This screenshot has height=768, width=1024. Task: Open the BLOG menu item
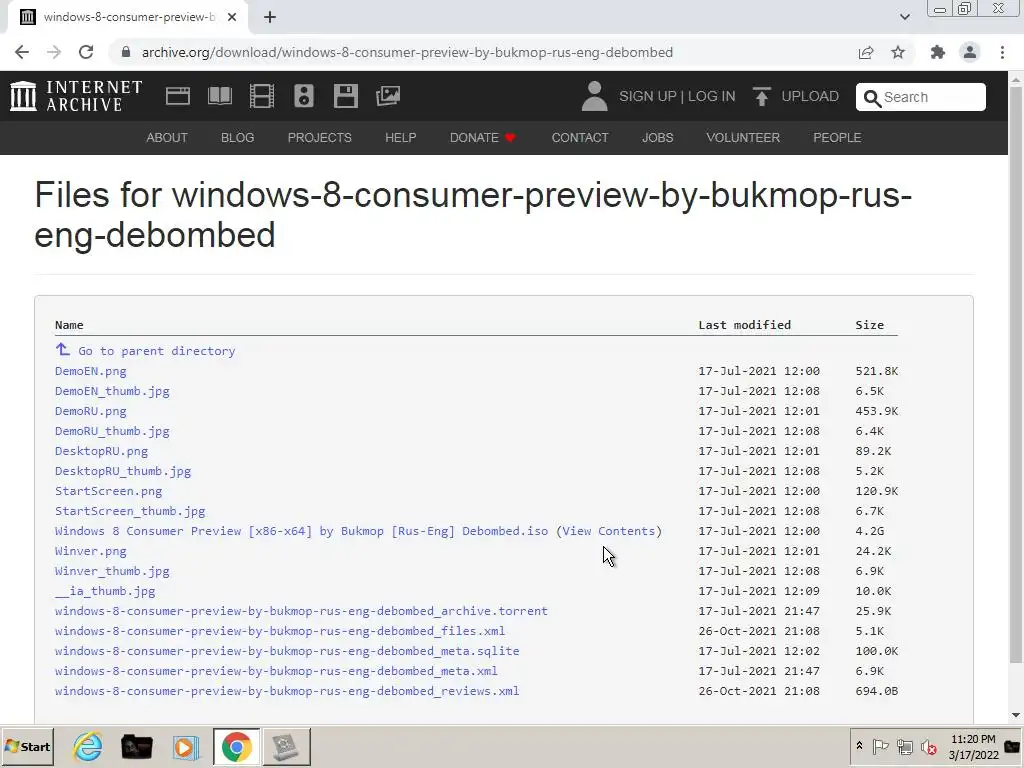pos(237,138)
